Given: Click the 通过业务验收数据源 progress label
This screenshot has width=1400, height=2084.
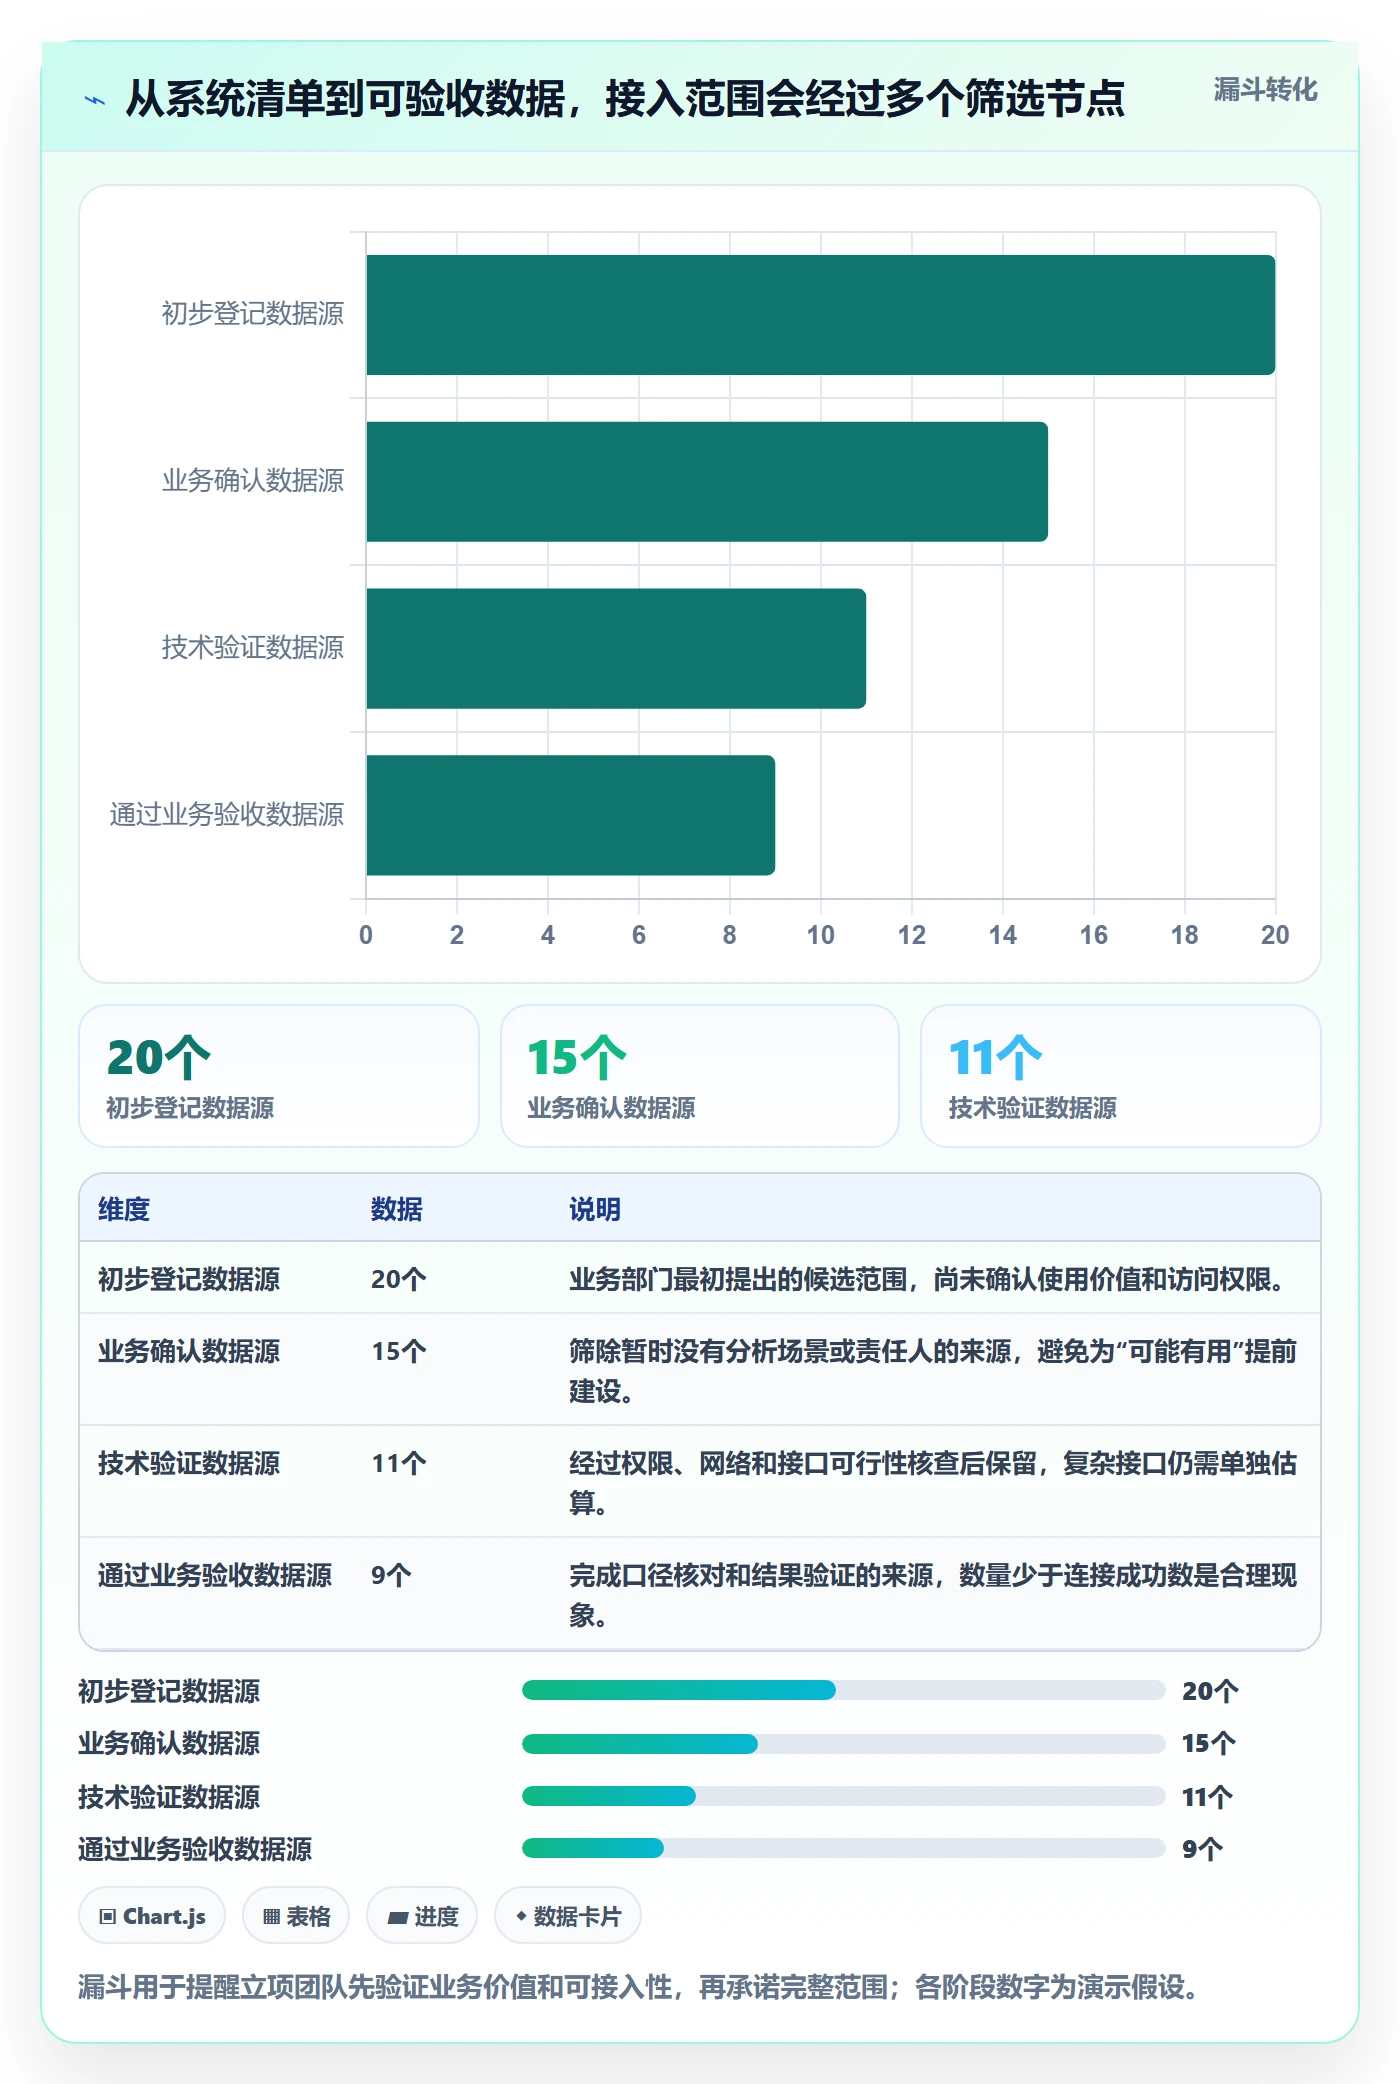Looking at the screenshot, I should (195, 1849).
